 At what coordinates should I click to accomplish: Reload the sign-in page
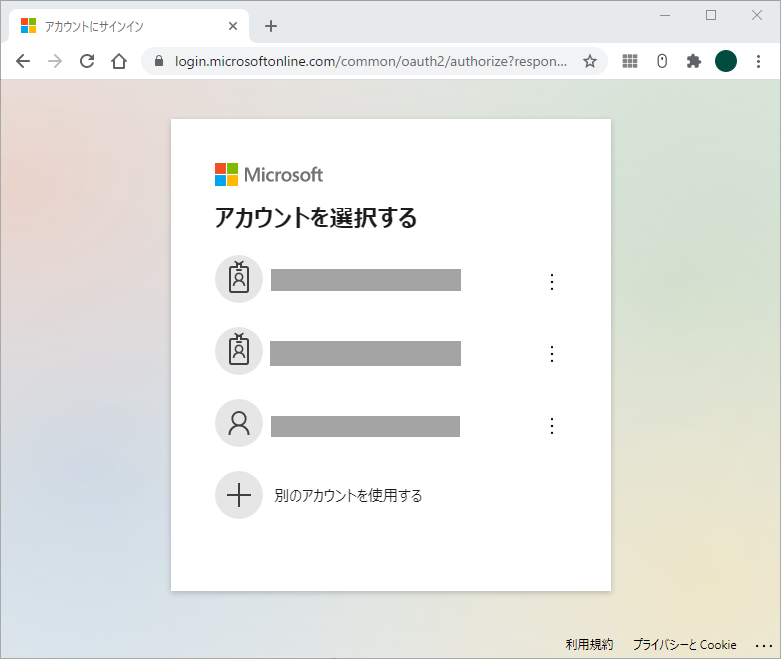tap(87, 61)
